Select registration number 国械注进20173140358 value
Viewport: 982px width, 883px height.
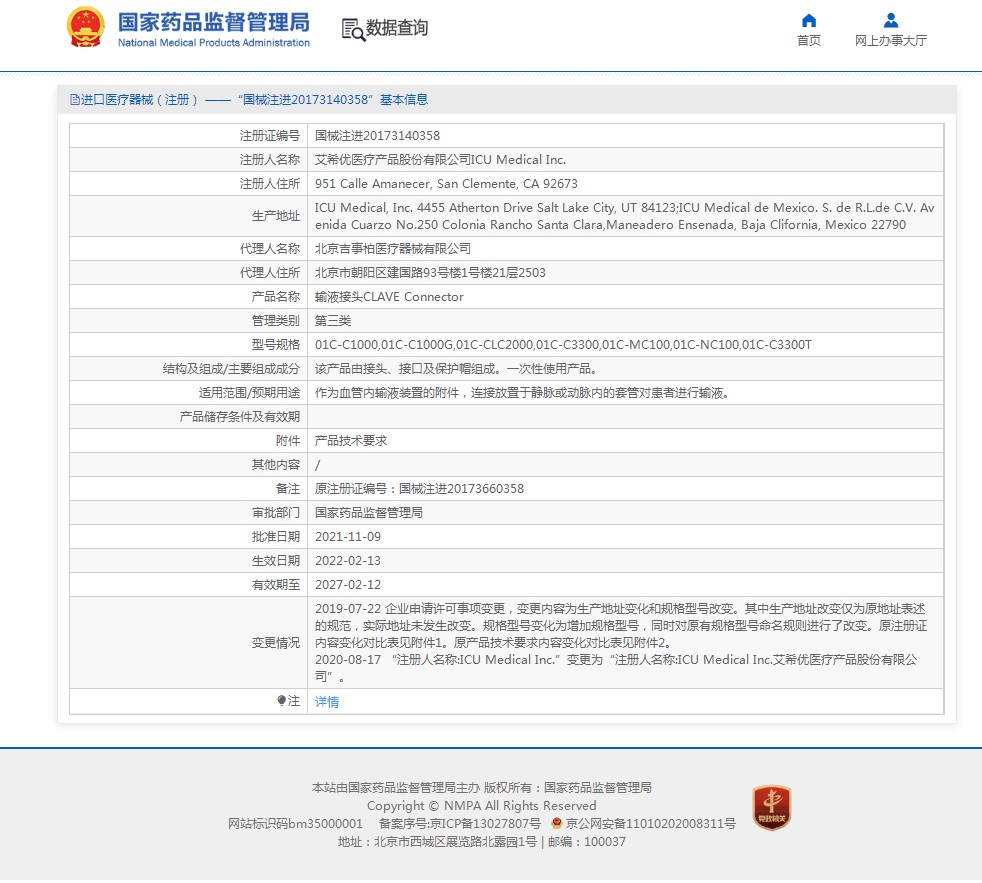377,135
